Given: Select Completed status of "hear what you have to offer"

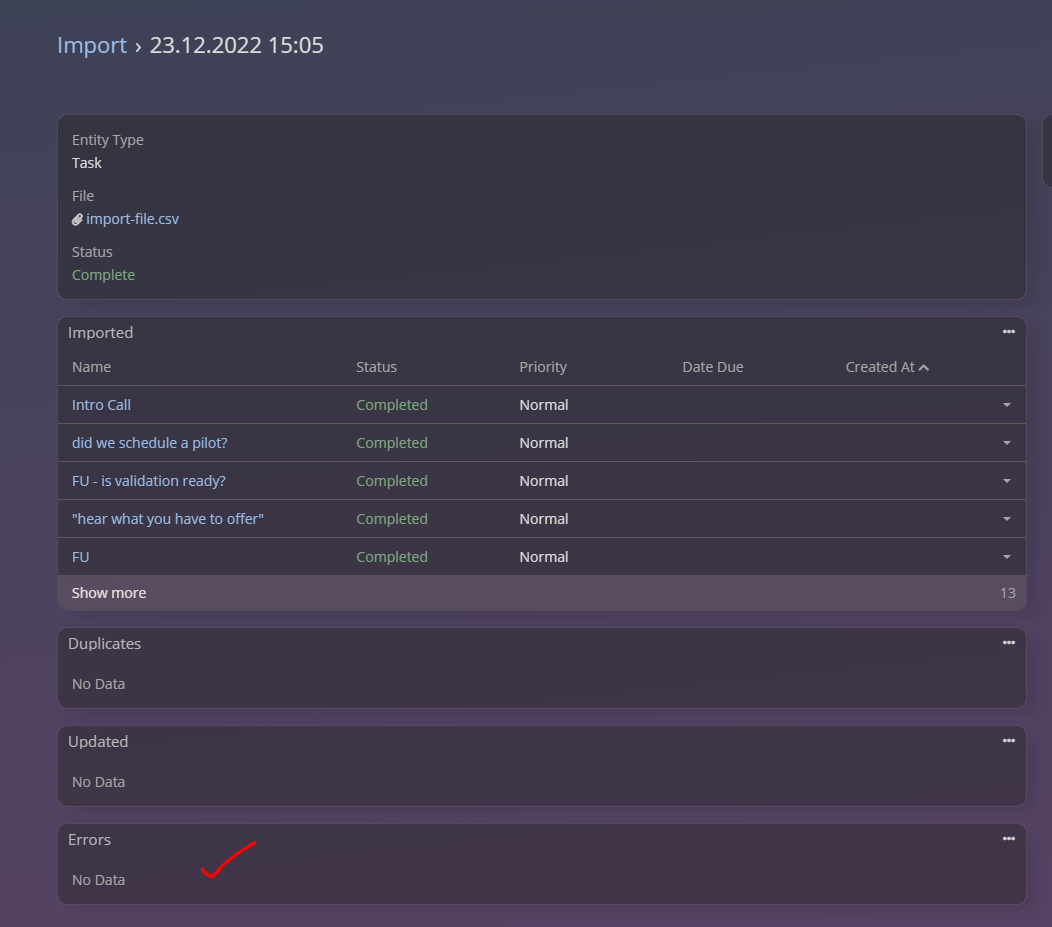Looking at the screenshot, I should pos(392,519).
